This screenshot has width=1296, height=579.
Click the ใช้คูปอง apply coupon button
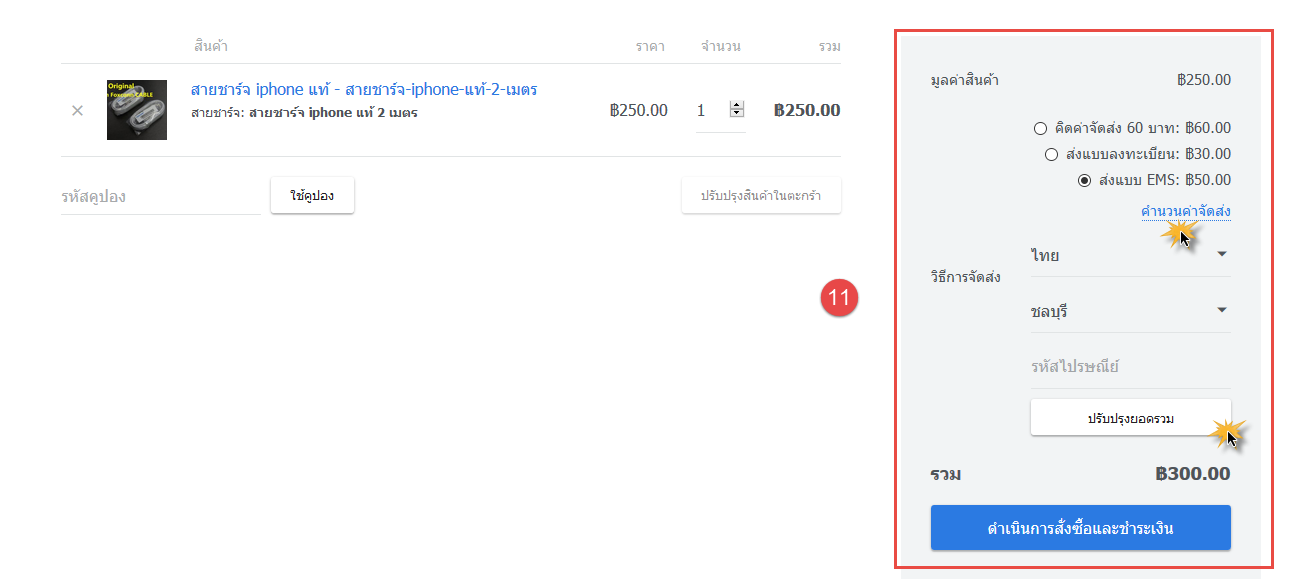pyautogui.click(x=312, y=196)
